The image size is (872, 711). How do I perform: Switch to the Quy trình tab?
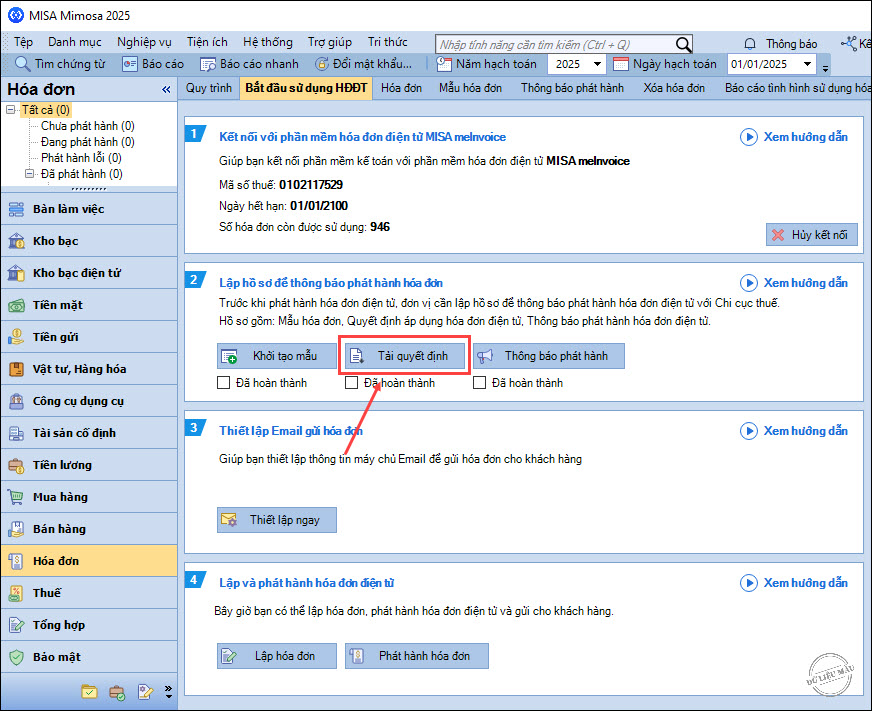tap(209, 88)
